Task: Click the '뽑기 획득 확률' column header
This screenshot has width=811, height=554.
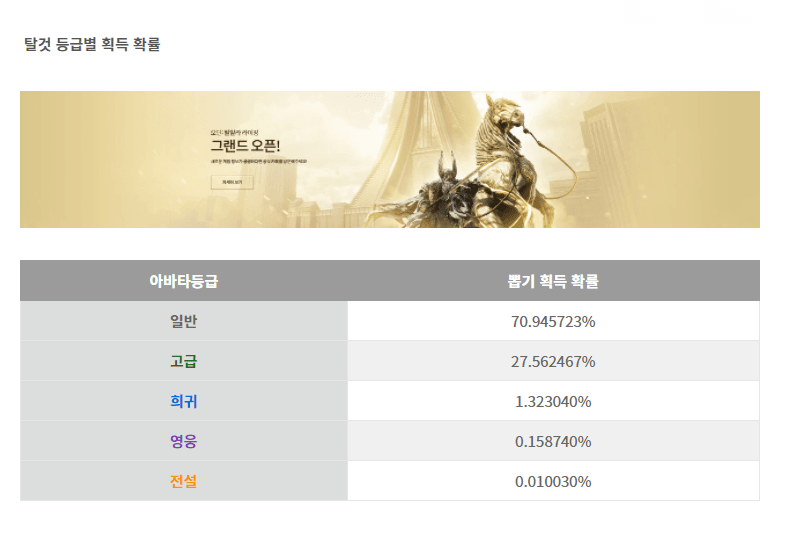Action: click(x=553, y=281)
